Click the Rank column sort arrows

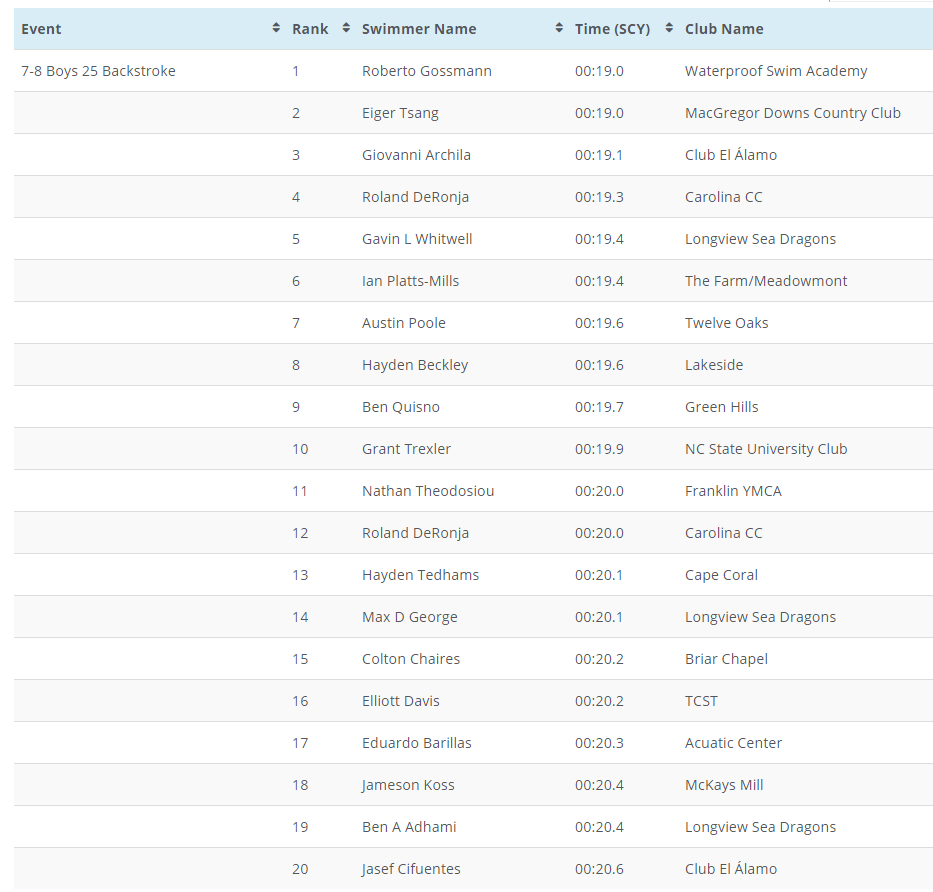(346, 28)
